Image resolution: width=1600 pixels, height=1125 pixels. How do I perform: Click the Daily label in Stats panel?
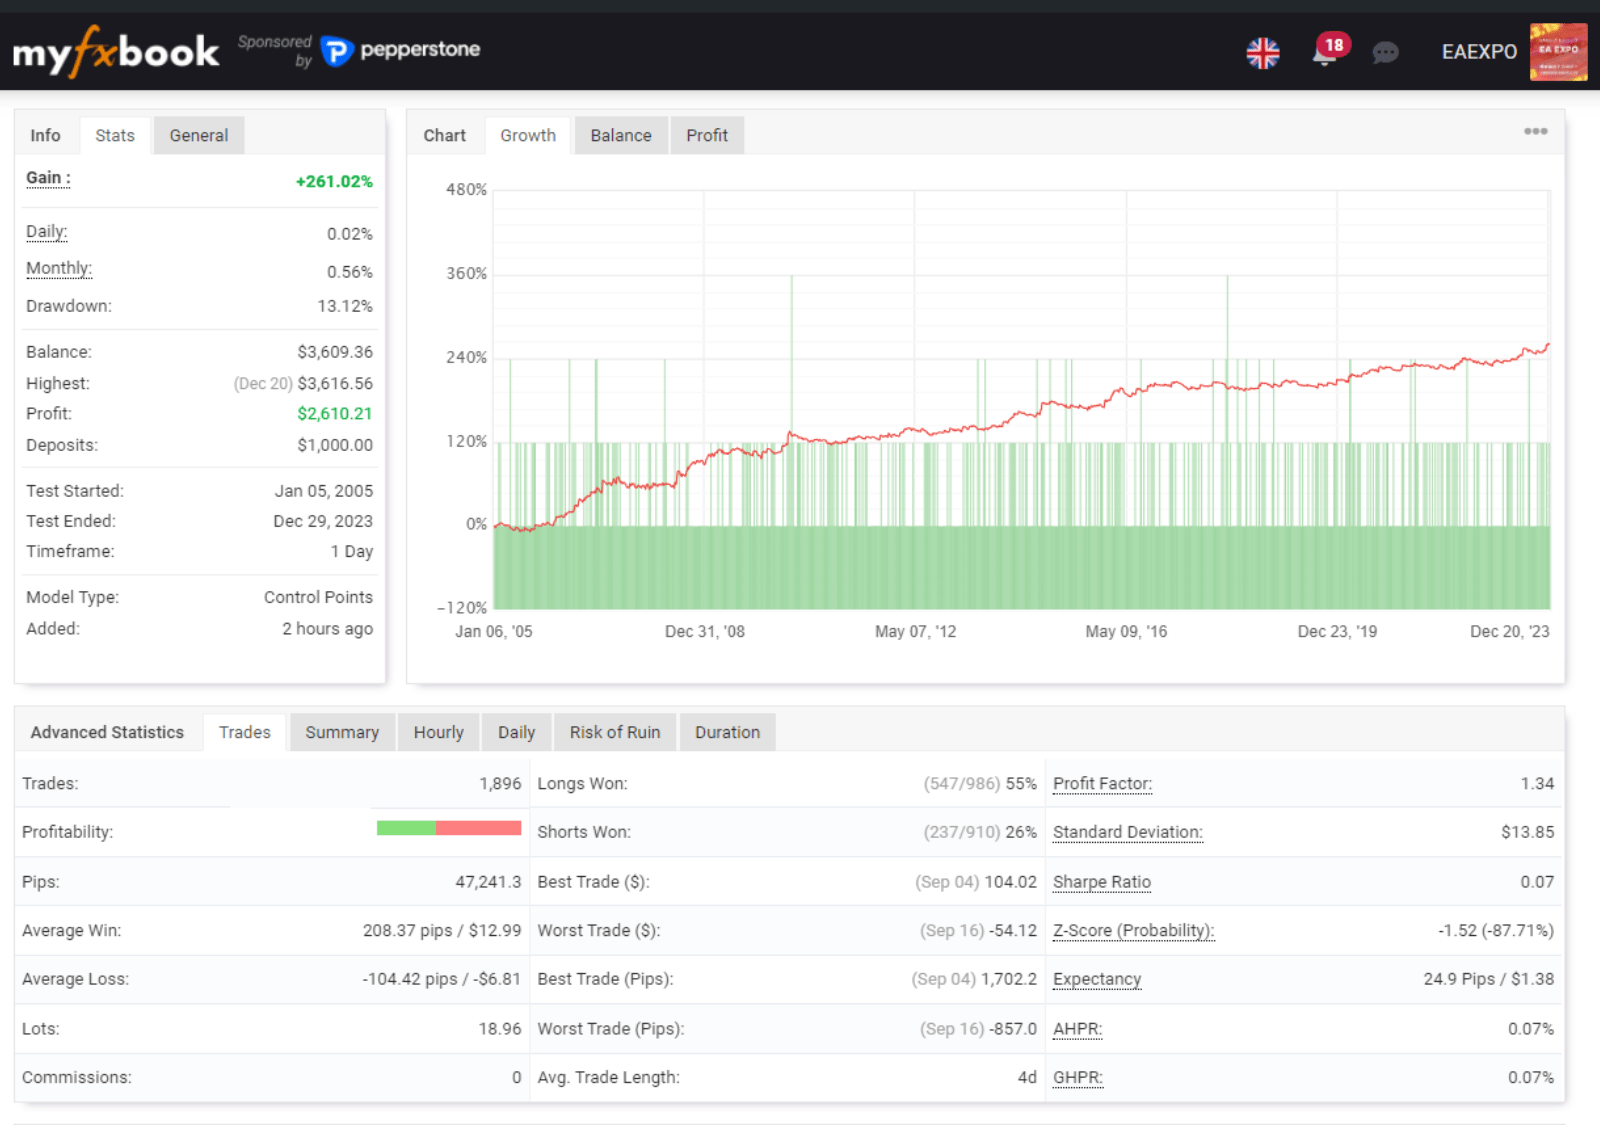tap(47, 232)
